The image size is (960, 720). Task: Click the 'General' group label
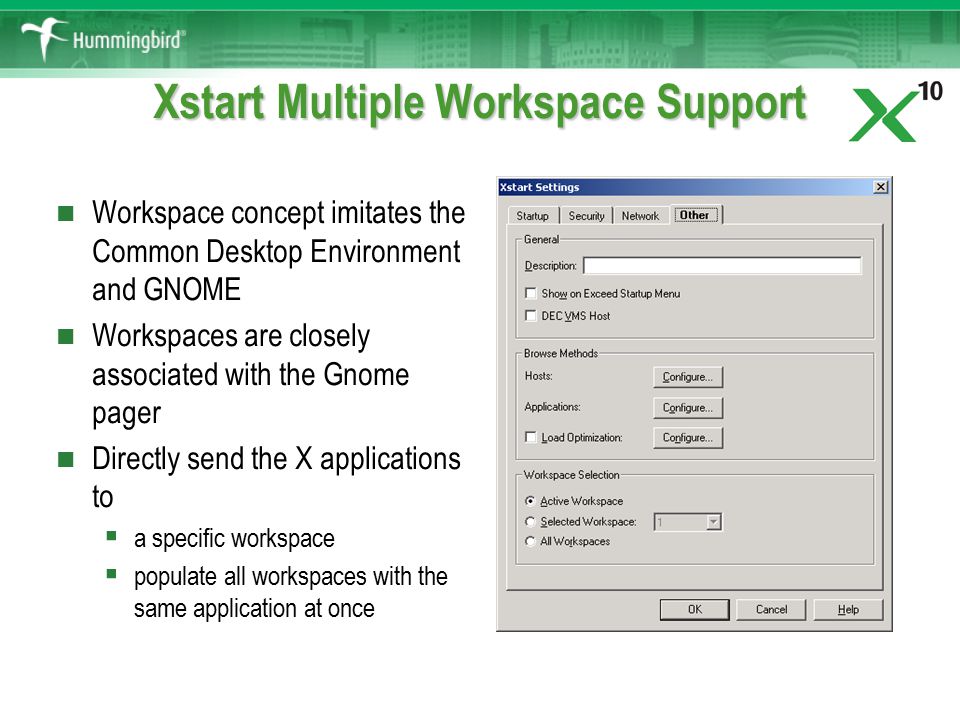click(541, 239)
